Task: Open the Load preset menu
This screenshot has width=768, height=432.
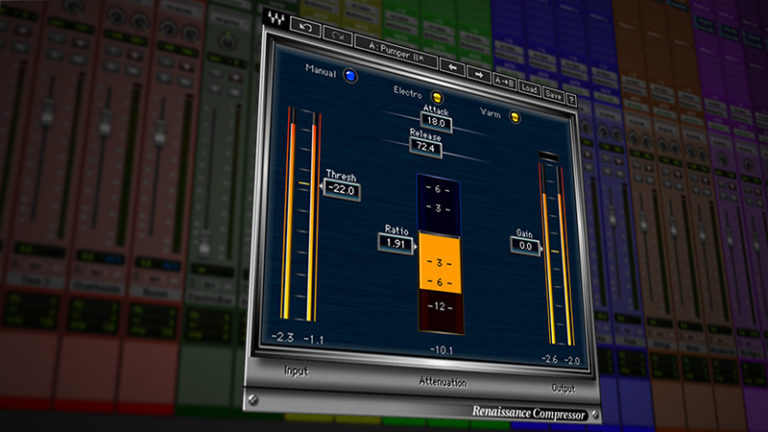Action: 530,88
